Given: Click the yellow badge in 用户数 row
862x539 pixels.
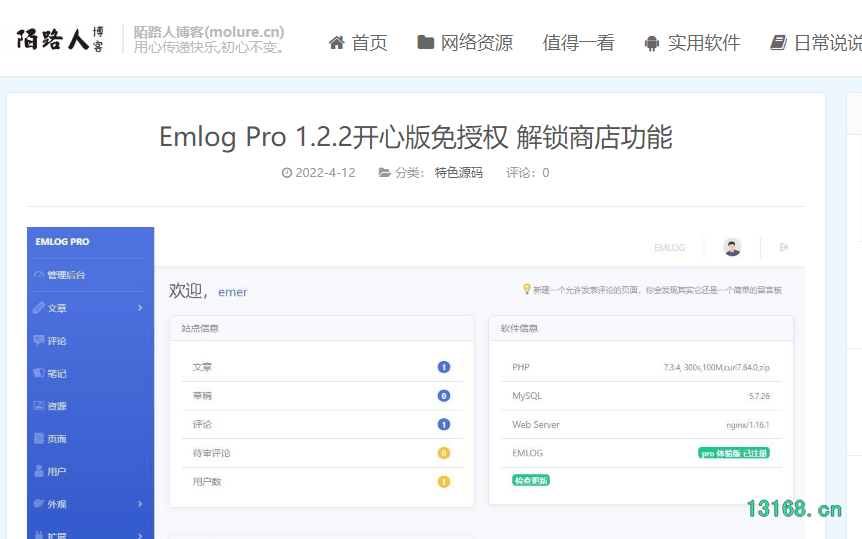Looking at the screenshot, I should pyautogui.click(x=444, y=482).
